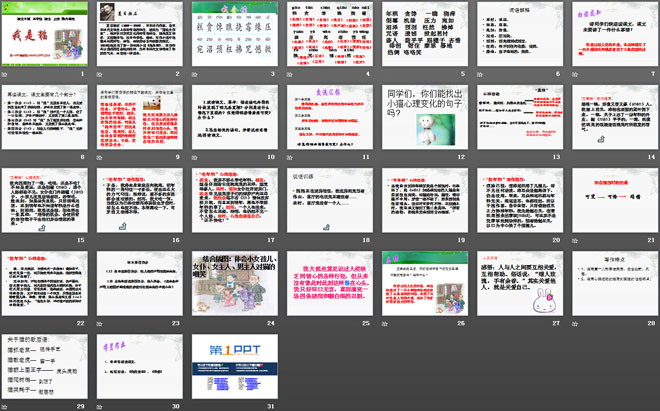Select slide 11 with the blue diagram boxes
Viewport: 660px width, 411px height.
[x=327, y=118]
